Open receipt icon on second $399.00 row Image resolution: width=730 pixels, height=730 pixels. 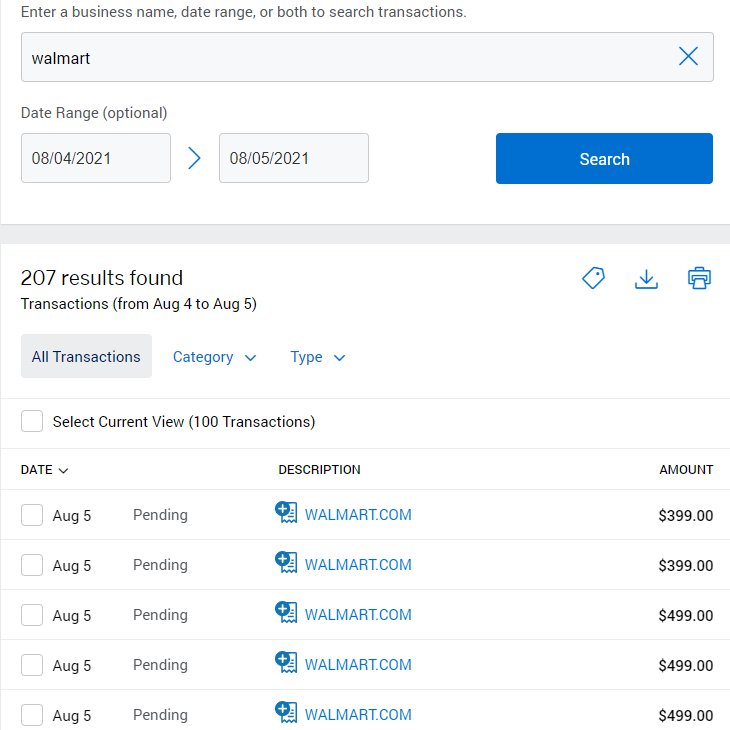[x=286, y=562]
